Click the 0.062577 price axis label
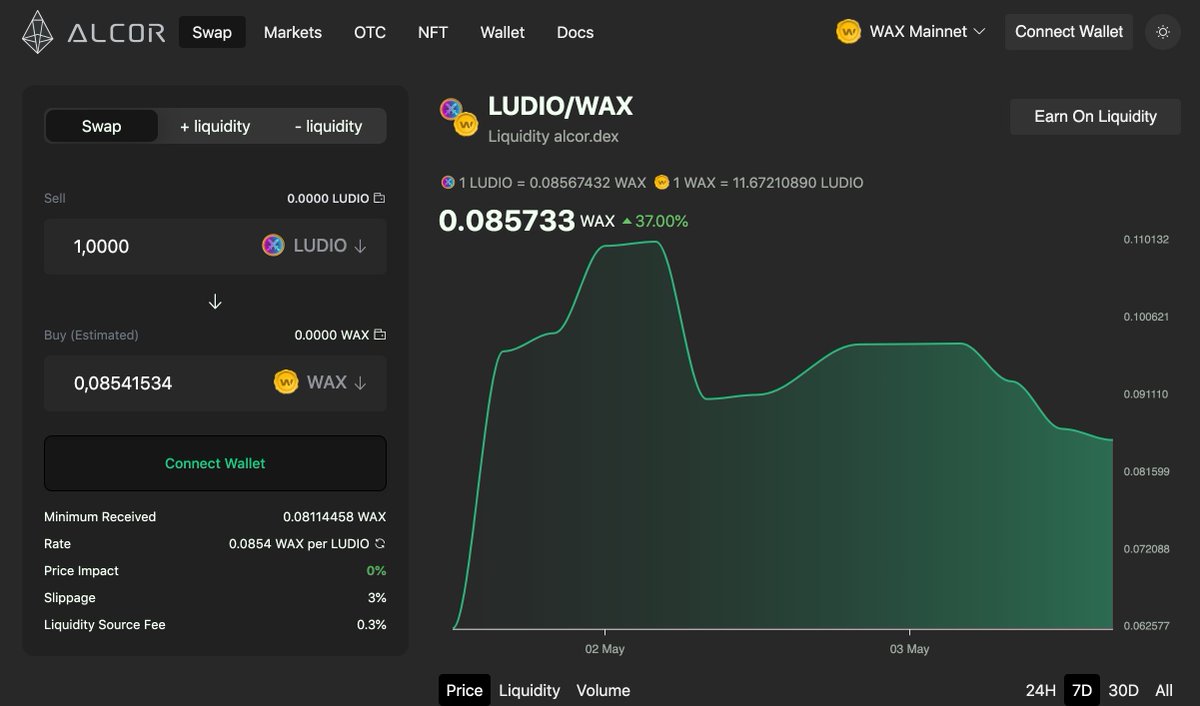This screenshot has width=1200, height=706. (x=1146, y=626)
